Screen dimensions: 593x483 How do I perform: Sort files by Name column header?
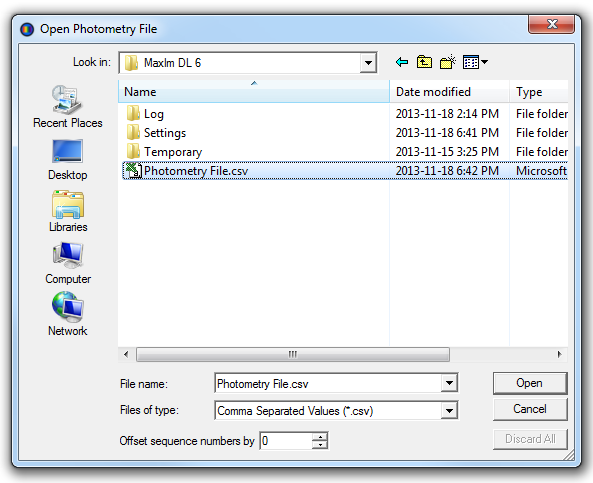click(x=254, y=92)
